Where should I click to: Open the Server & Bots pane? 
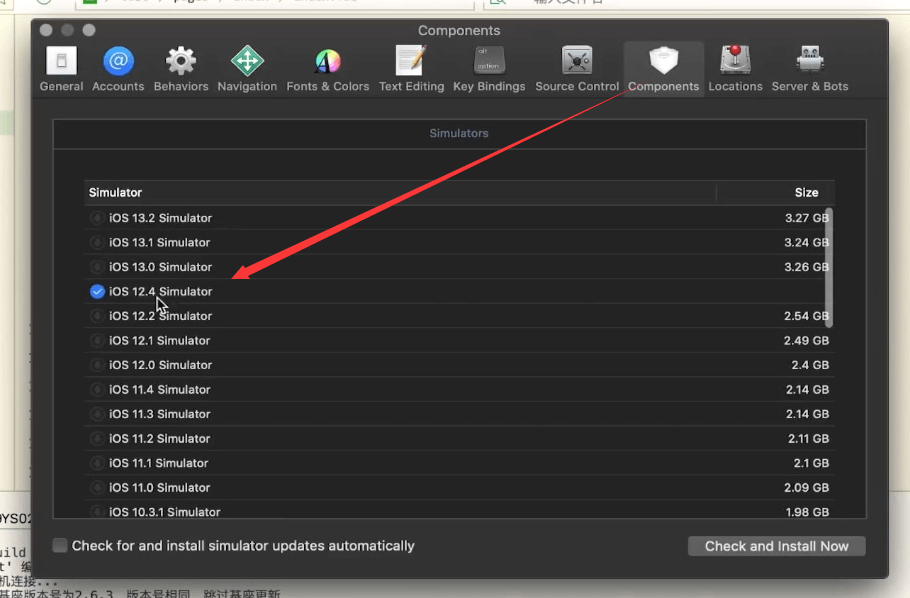point(810,69)
